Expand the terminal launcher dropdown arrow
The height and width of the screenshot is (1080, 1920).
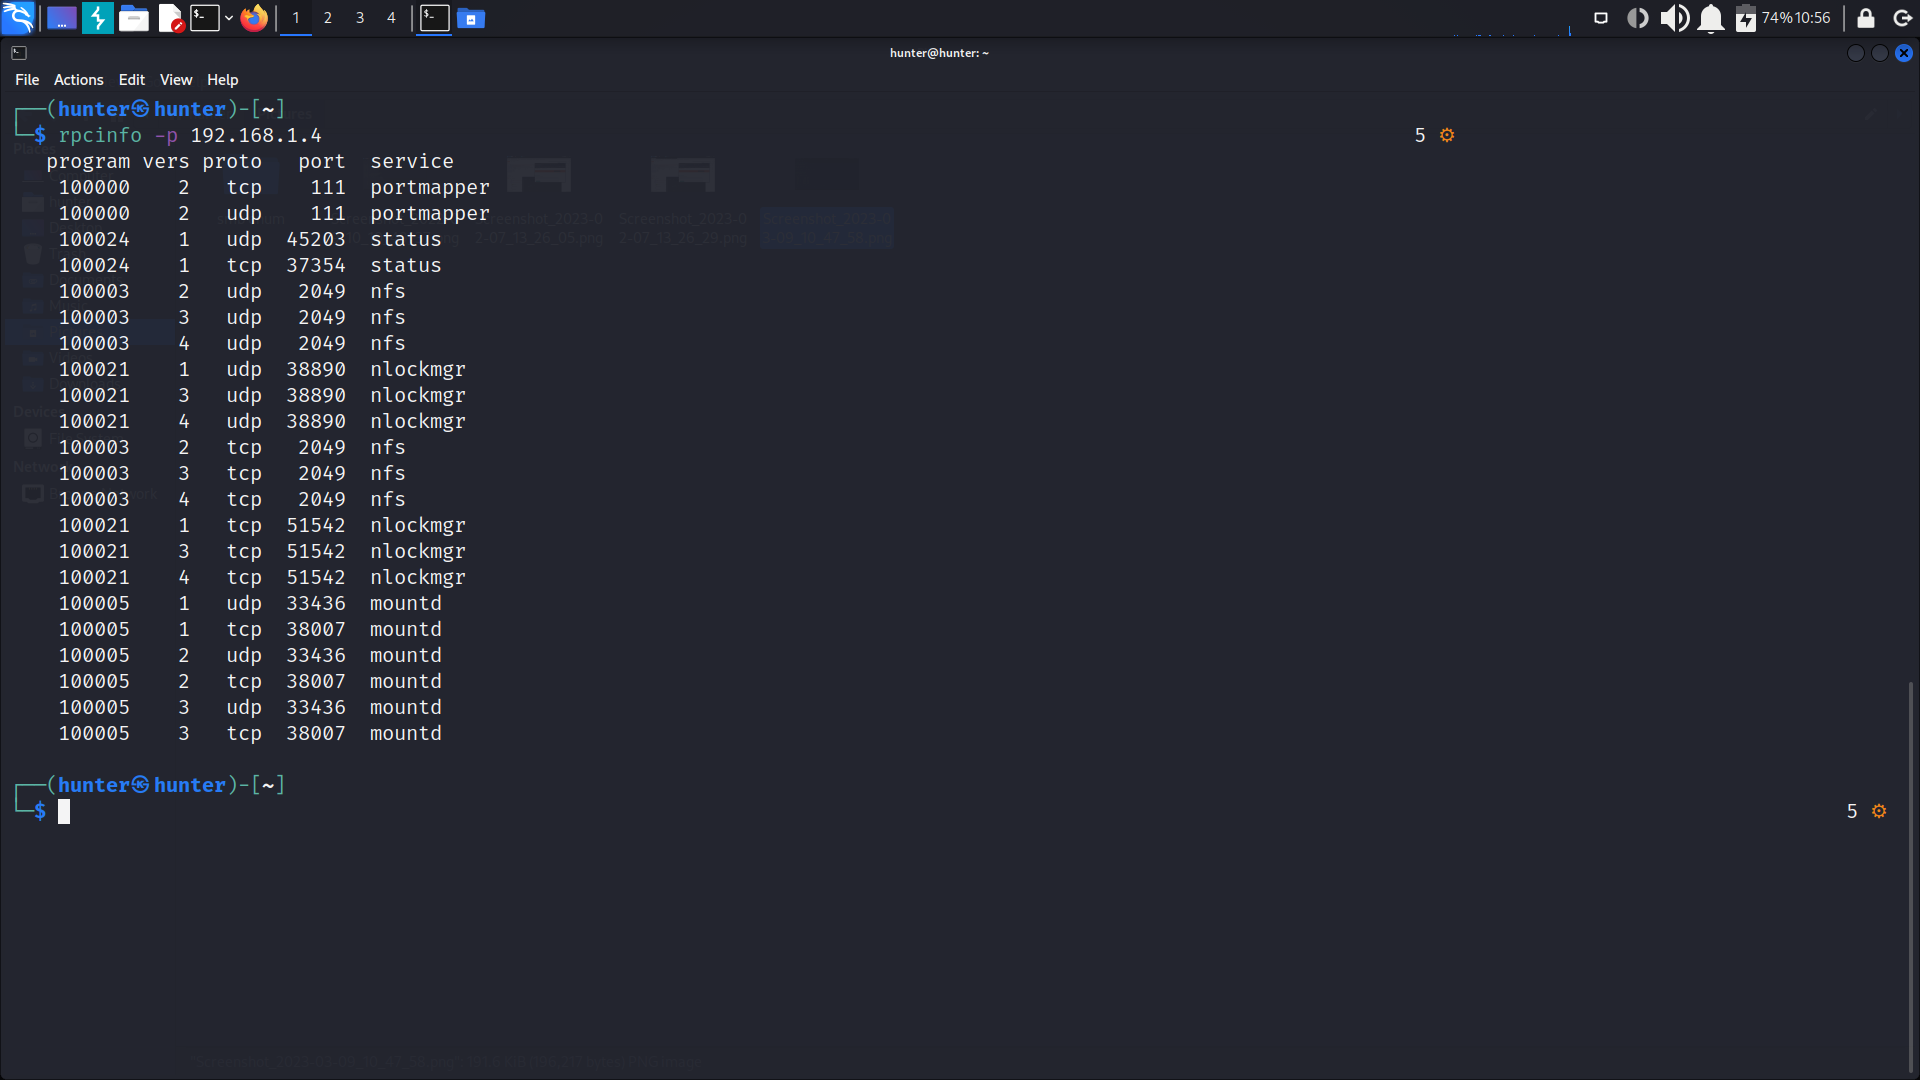(229, 18)
